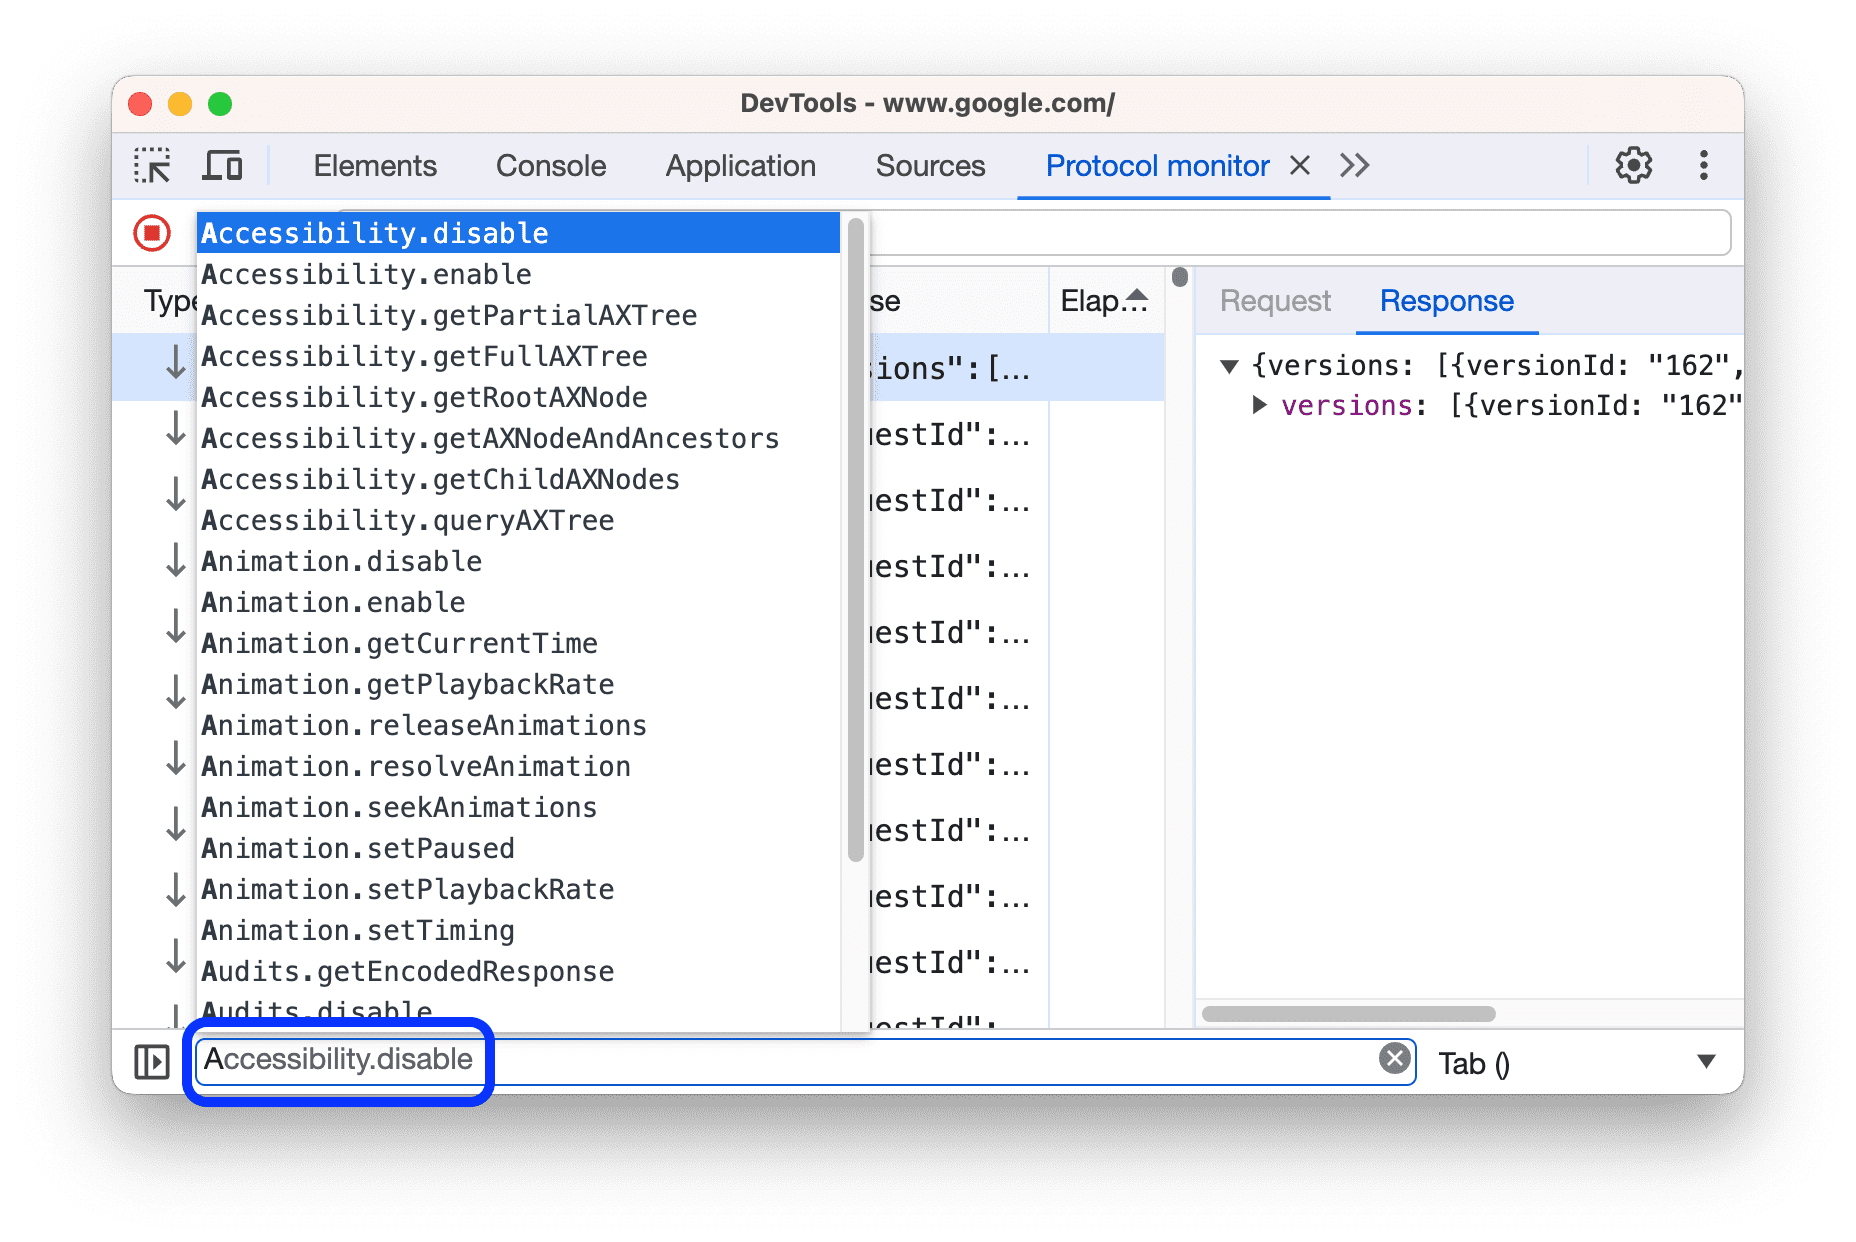Open the customize DevTools three-dot menu
The image size is (1856, 1242).
pyautogui.click(x=1703, y=165)
